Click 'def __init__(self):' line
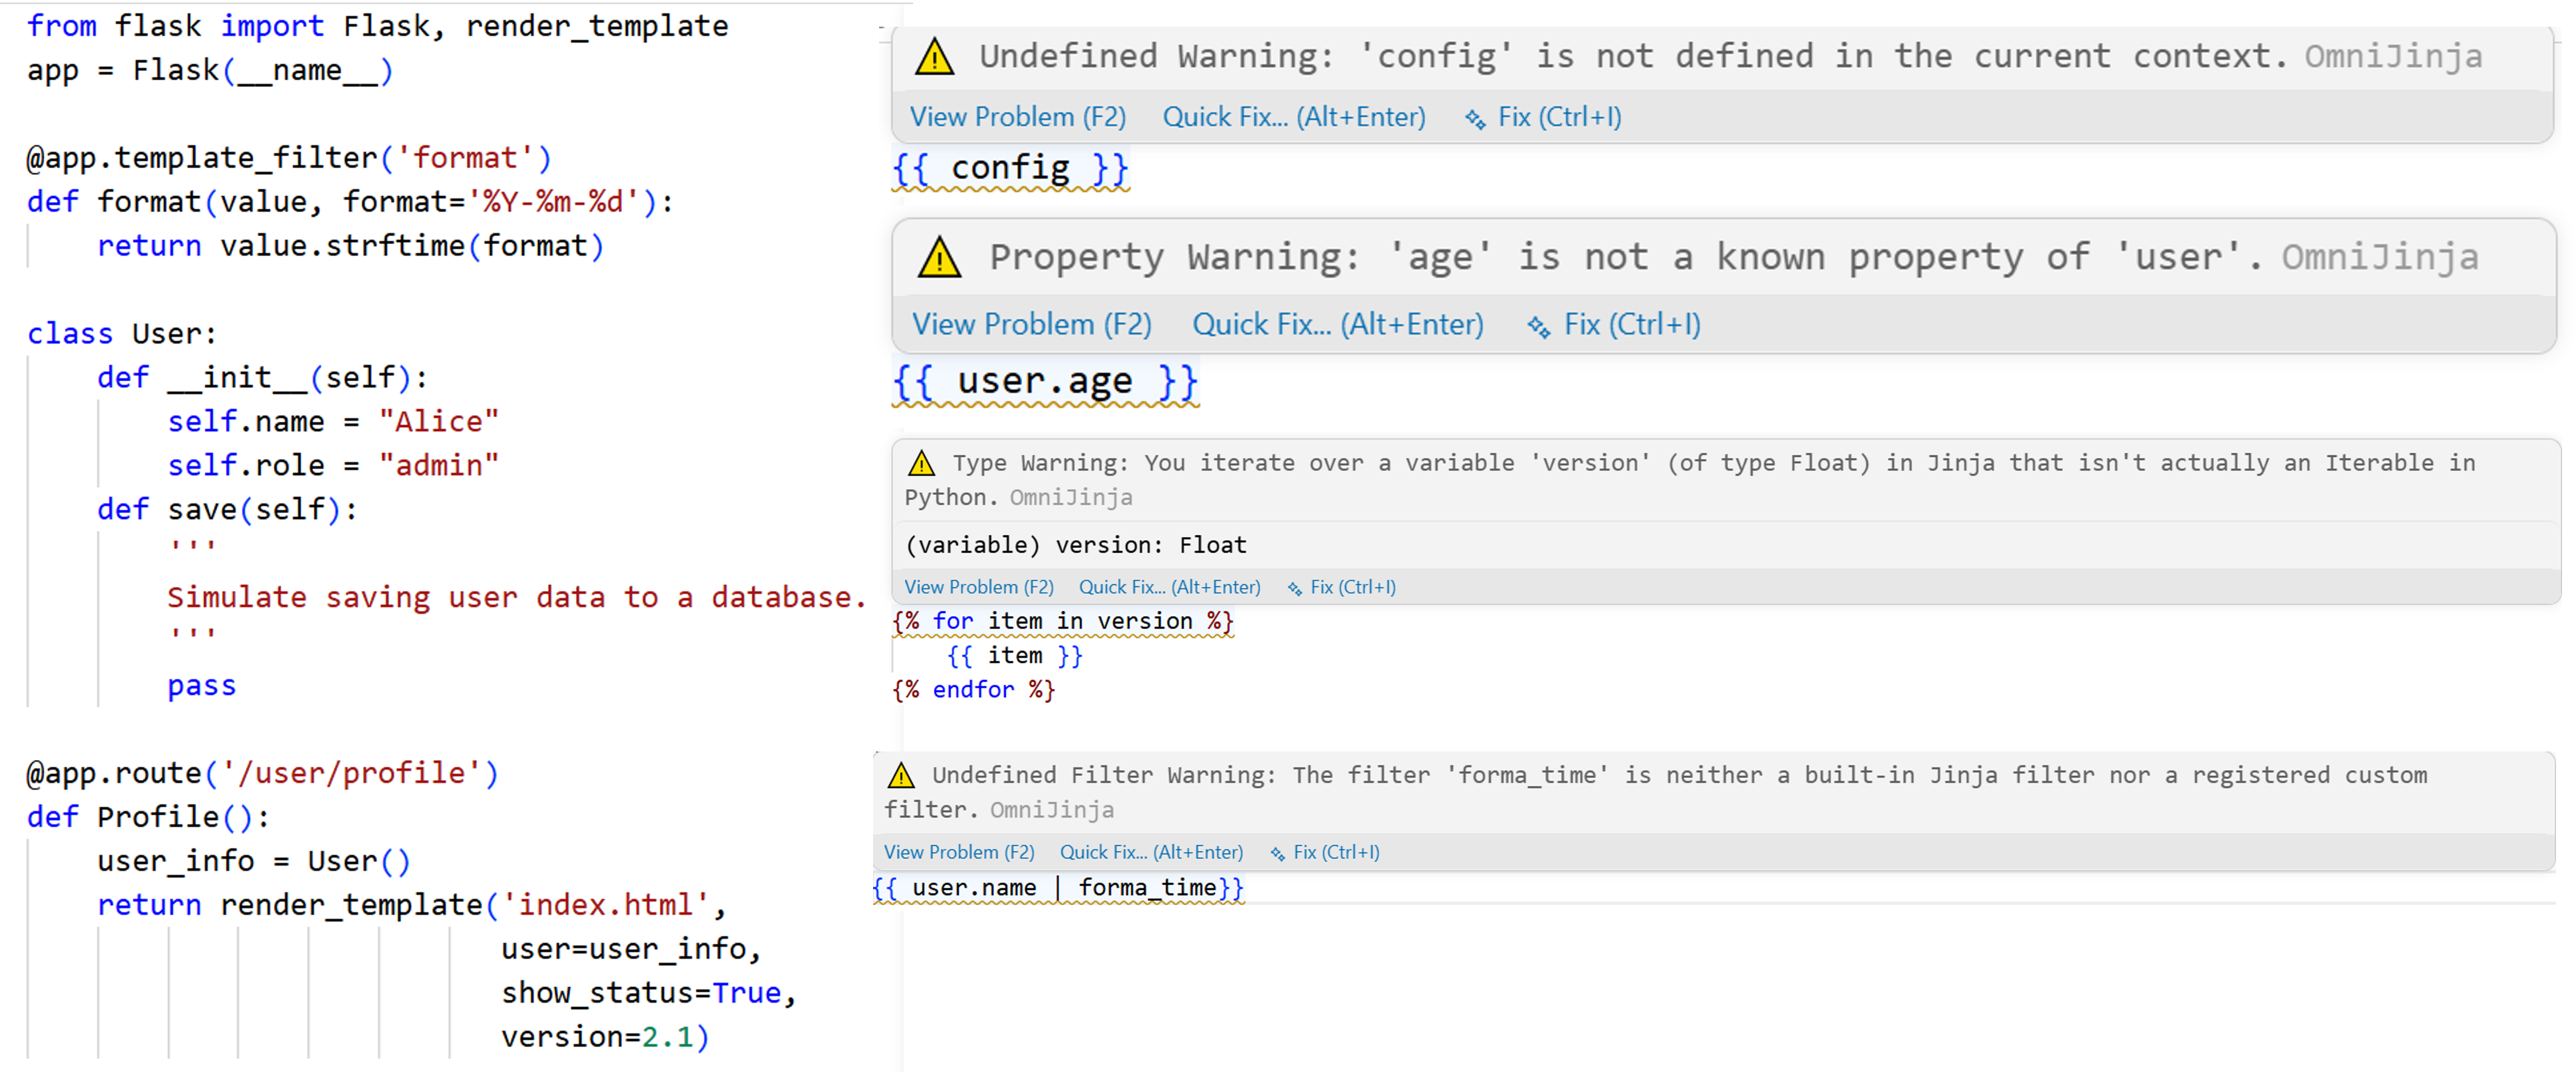 pos(263,378)
